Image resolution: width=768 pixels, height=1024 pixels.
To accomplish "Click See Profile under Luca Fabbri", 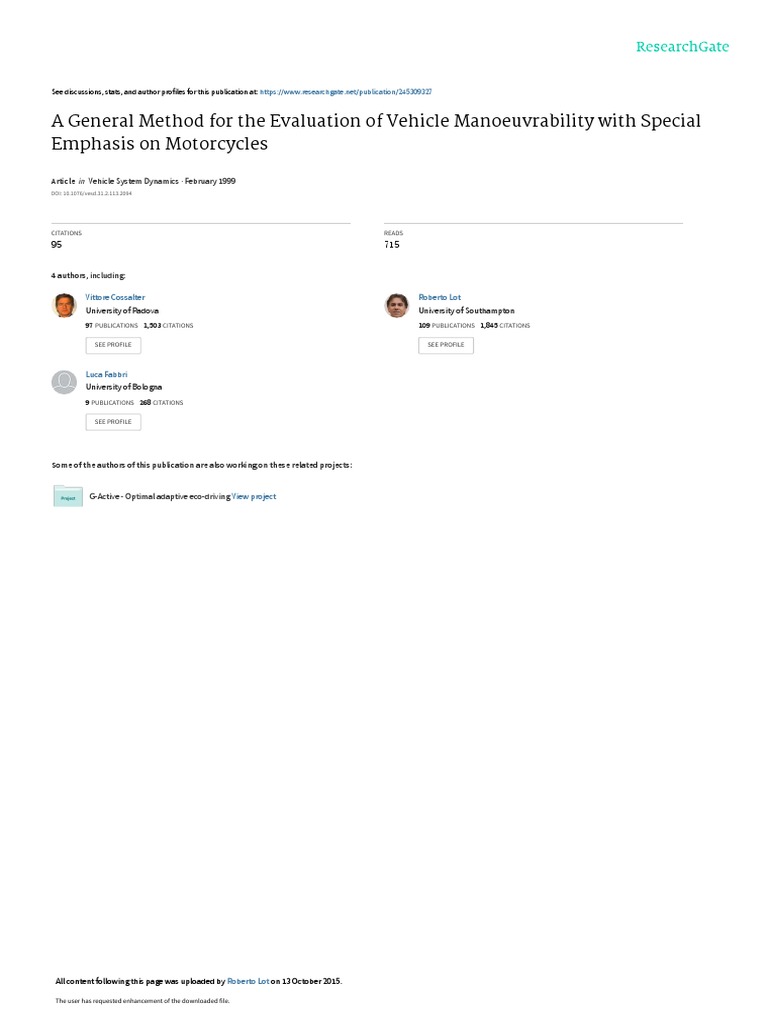I will [113, 422].
